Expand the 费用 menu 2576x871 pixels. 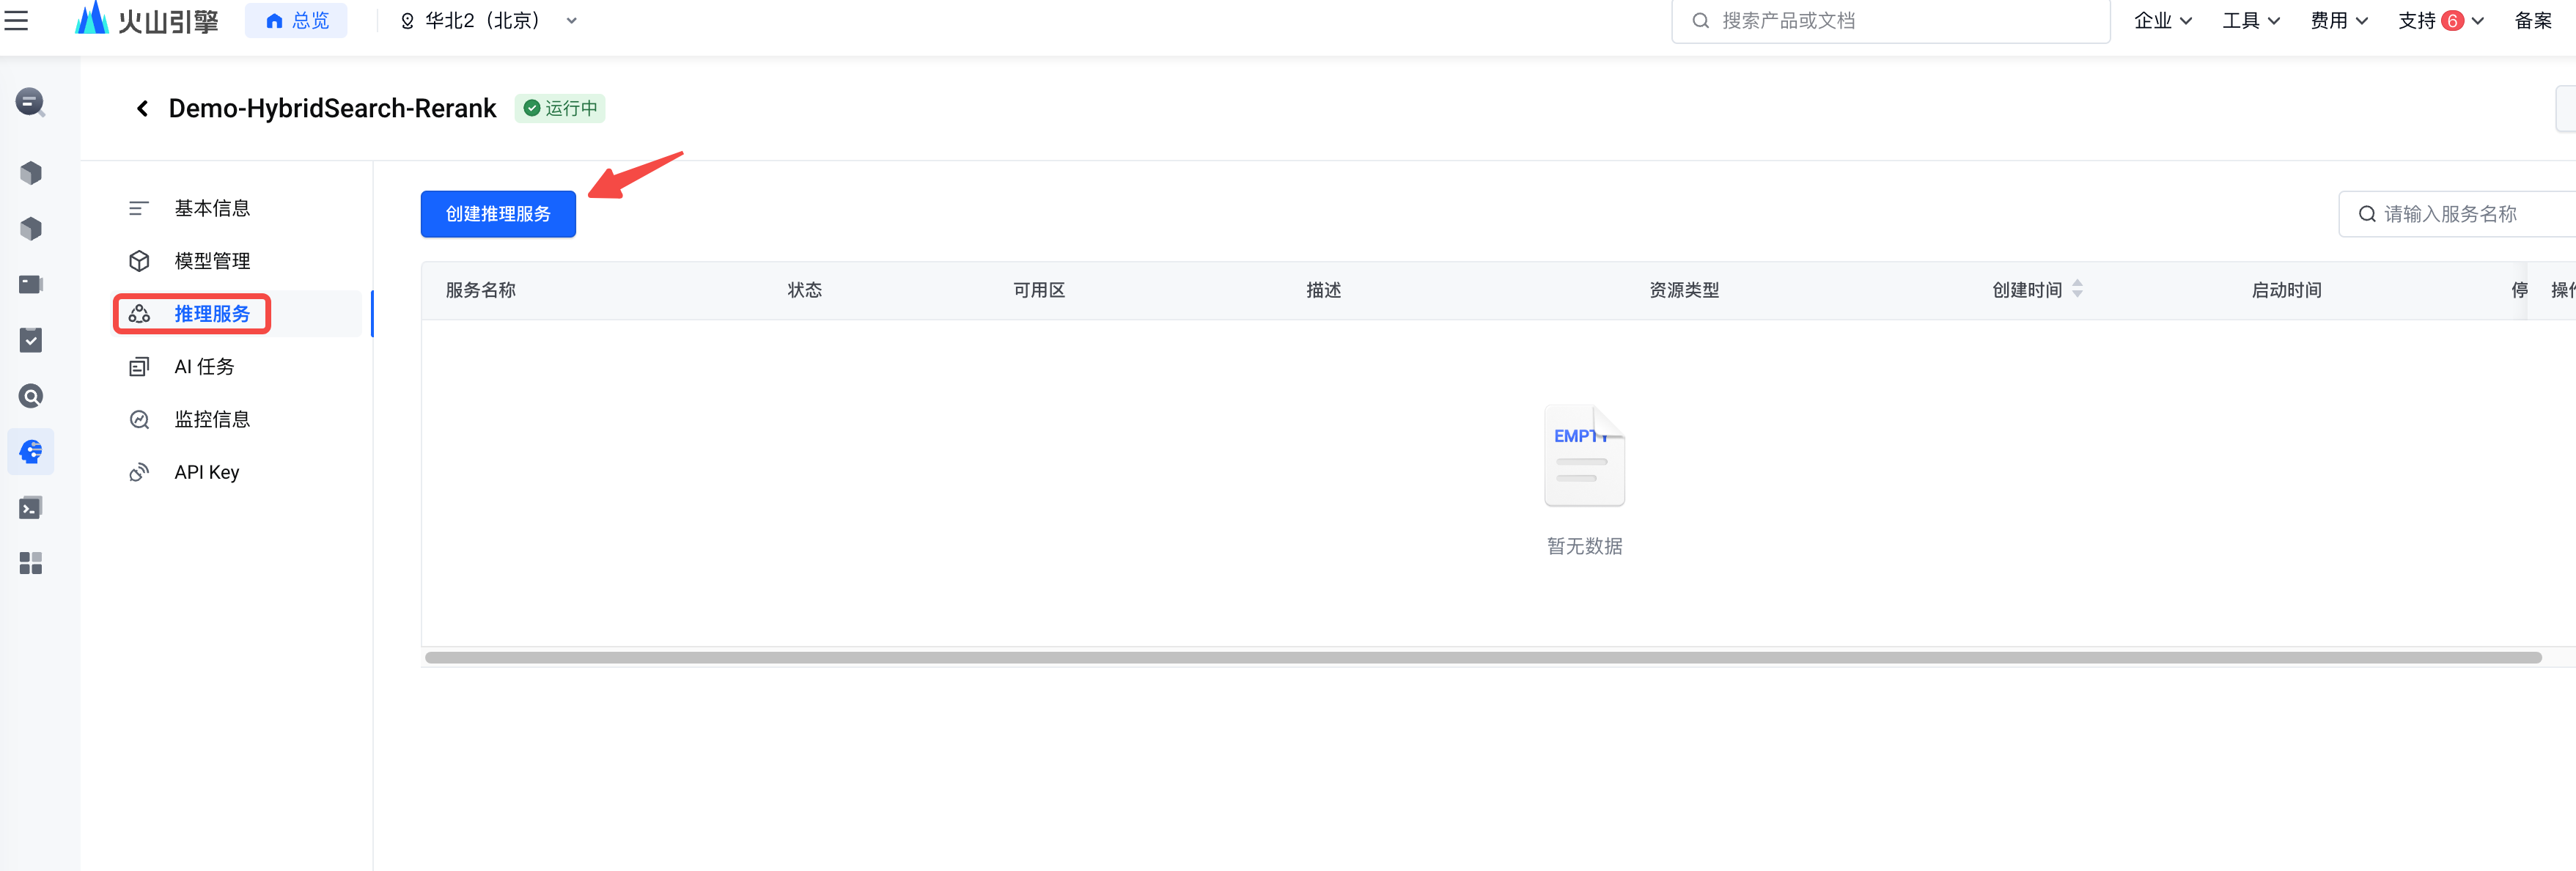[x=2338, y=20]
